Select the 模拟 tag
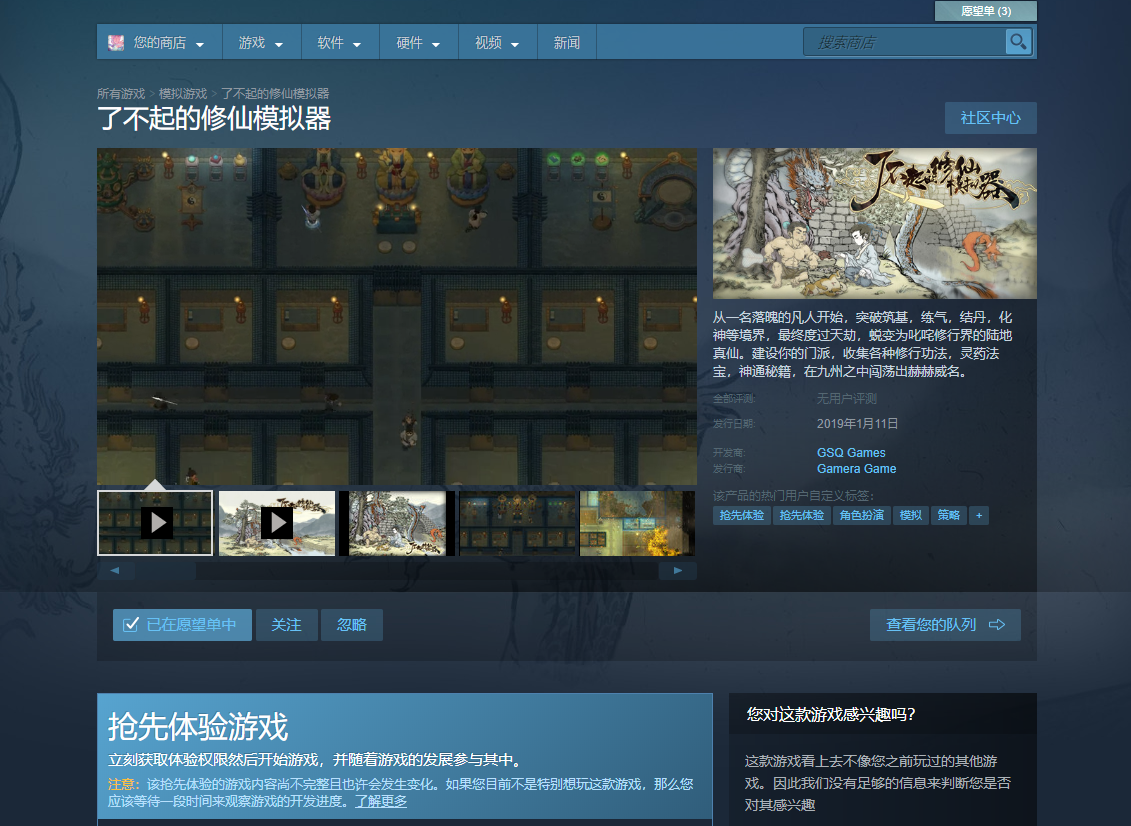 point(910,515)
